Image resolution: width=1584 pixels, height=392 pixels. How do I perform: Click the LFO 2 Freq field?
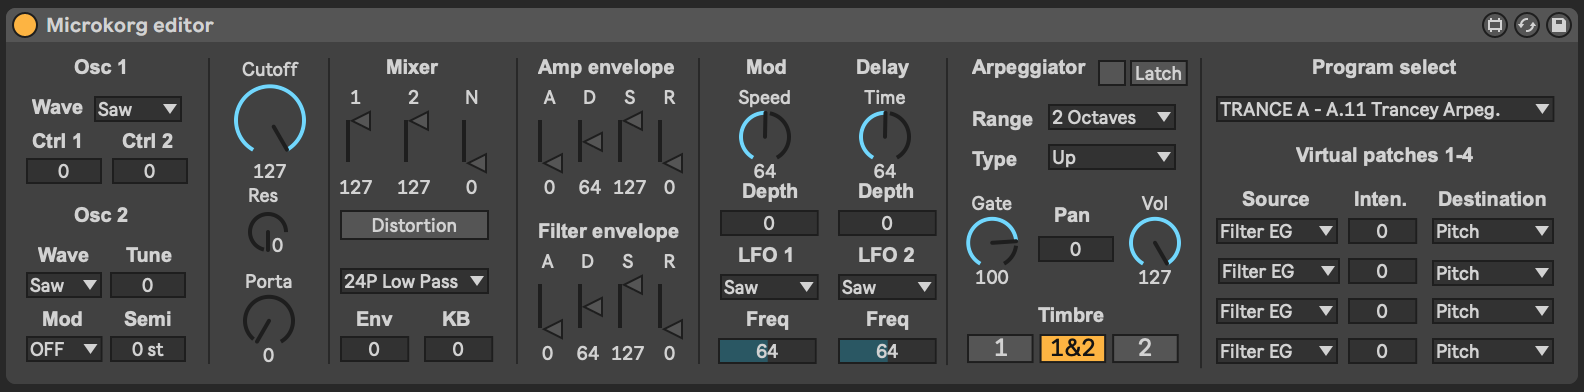point(887,351)
